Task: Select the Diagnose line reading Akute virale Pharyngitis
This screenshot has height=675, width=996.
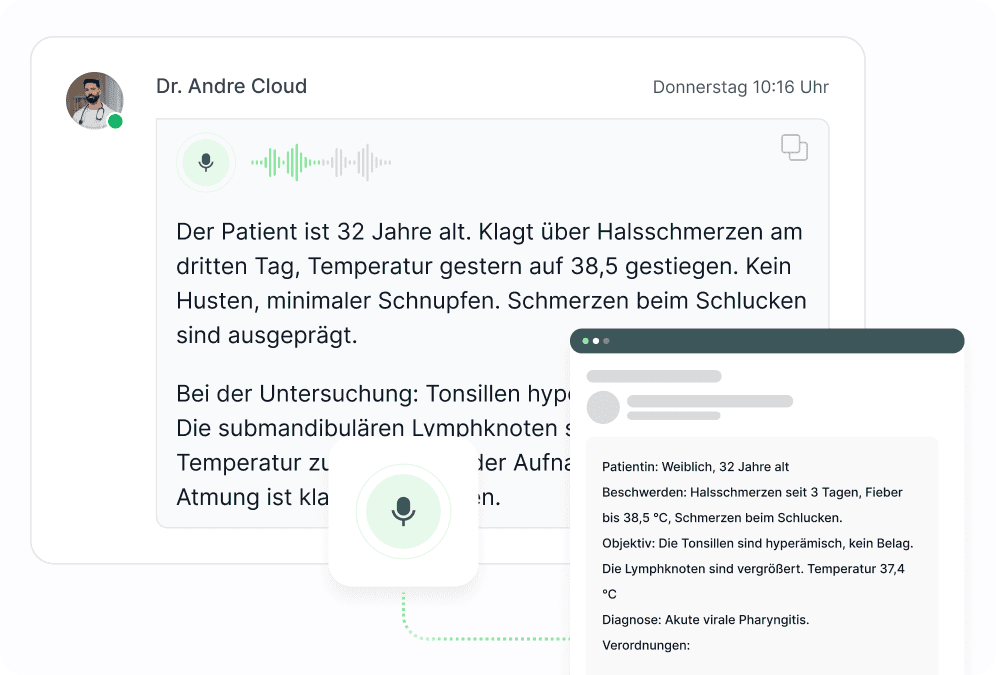Action: pos(705,619)
